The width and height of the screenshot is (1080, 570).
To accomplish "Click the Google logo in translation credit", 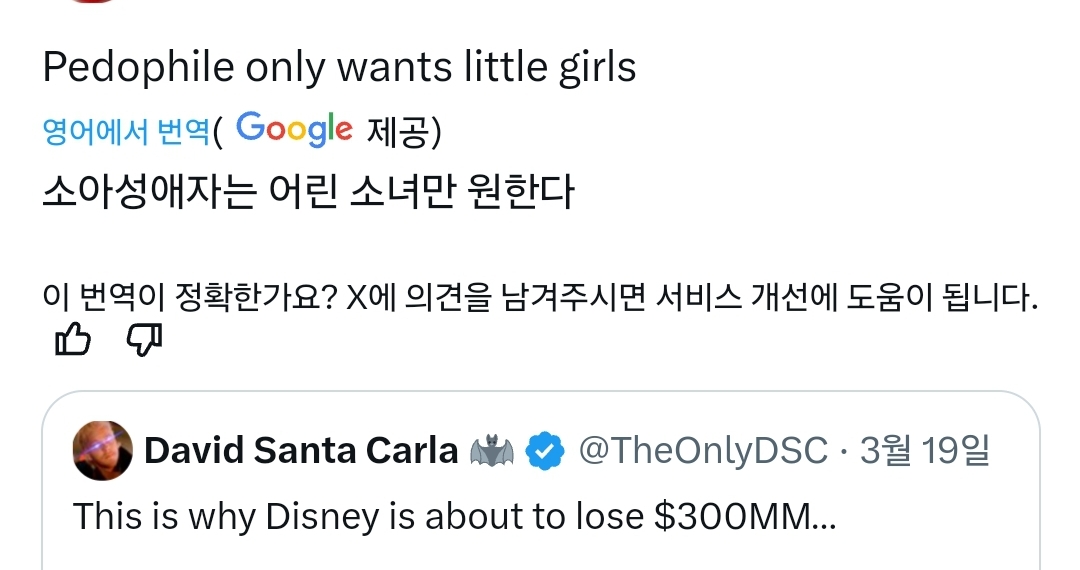I will (295, 130).
